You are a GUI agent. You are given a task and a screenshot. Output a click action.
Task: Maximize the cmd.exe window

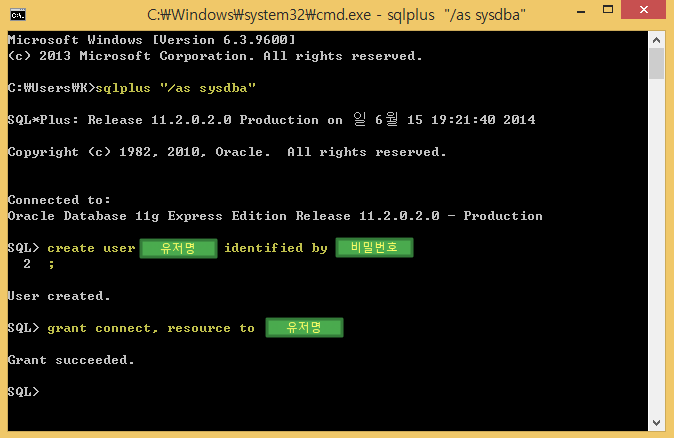(608, 10)
